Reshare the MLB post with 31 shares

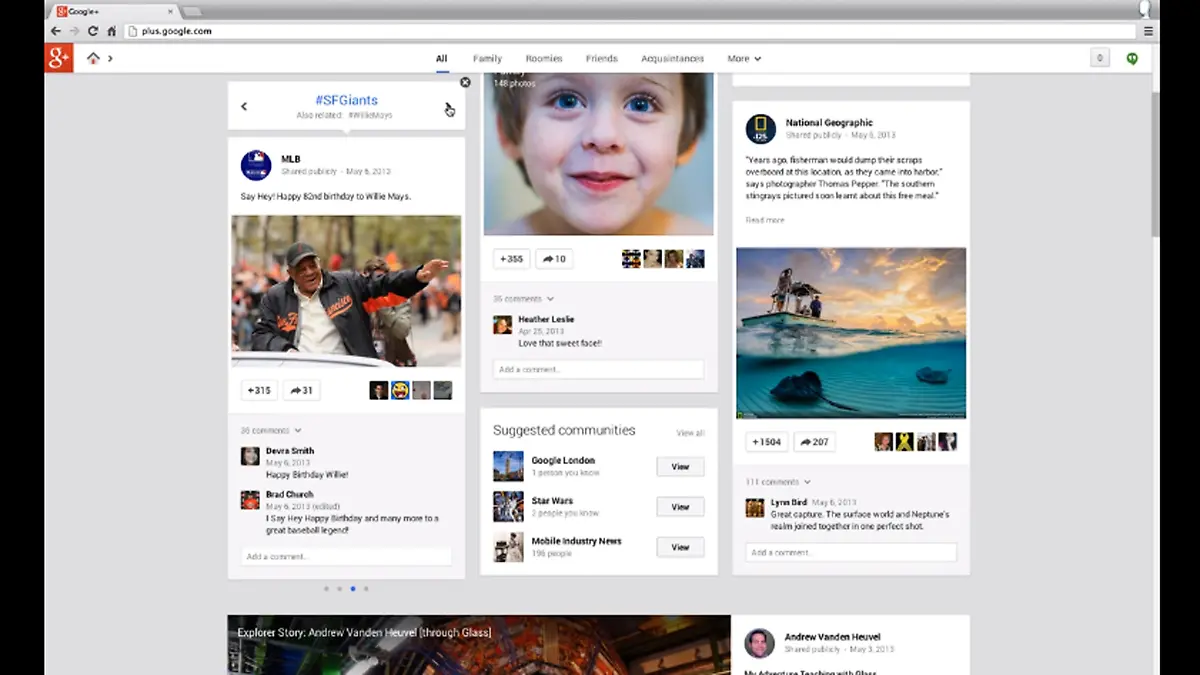[301, 390]
